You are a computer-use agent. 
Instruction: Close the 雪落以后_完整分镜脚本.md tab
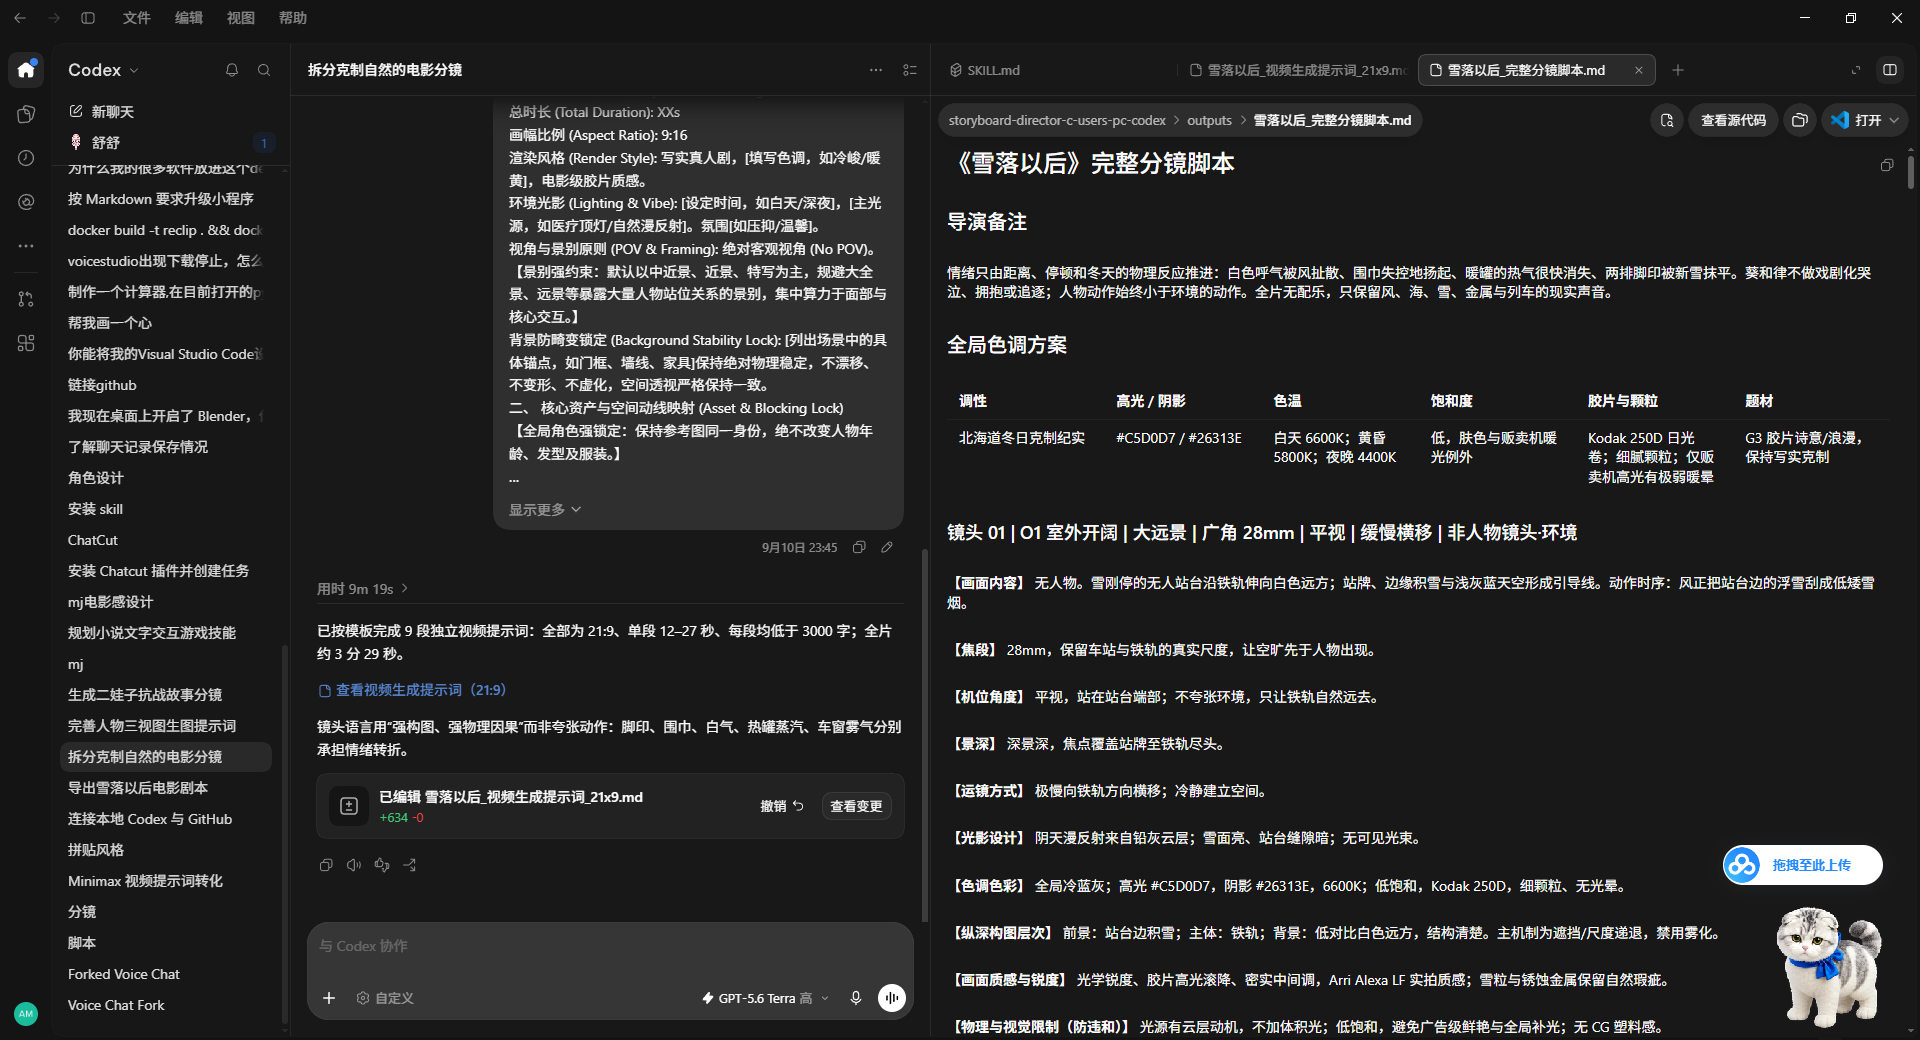[1639, 70]
